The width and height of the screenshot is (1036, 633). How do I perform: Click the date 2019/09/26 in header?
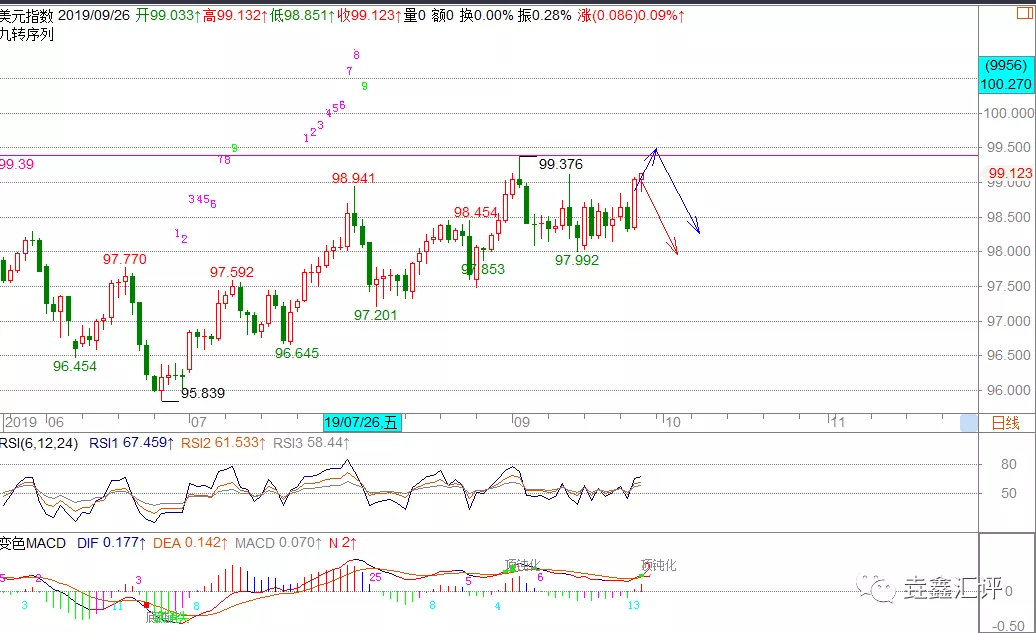94,15
